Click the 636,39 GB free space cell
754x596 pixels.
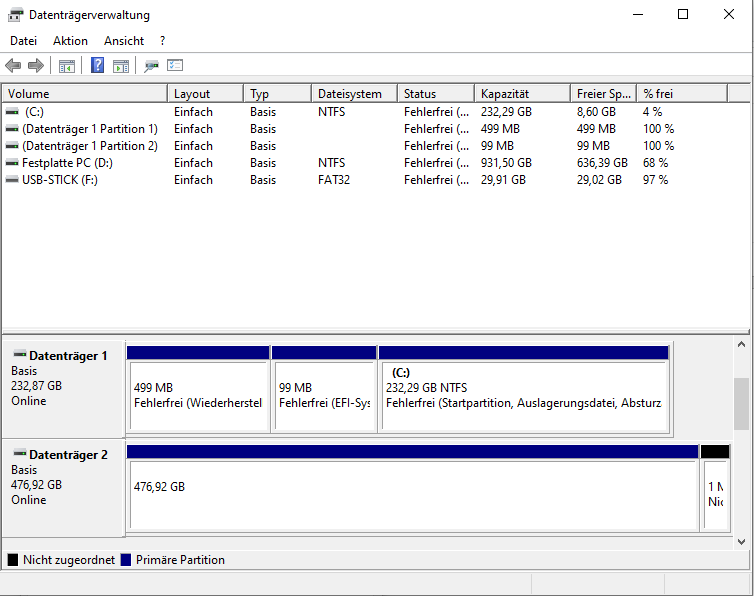point(602,163)
